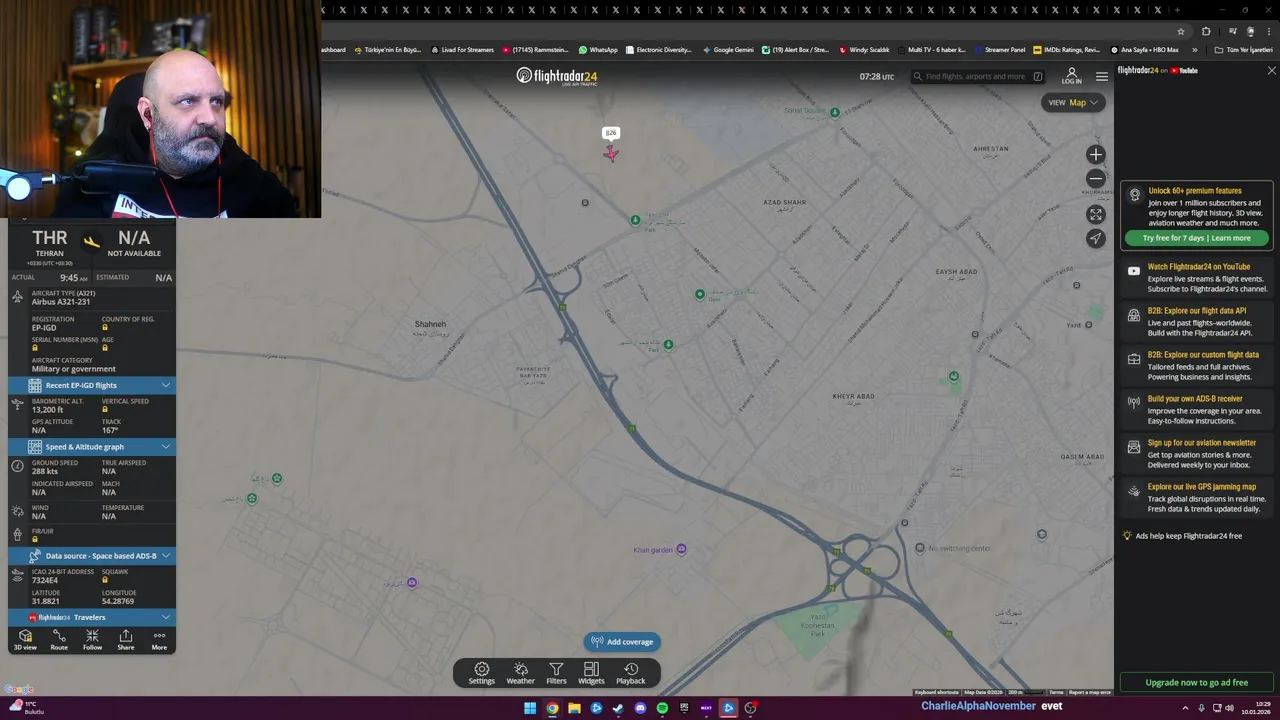Share this flight

point(125,640)
